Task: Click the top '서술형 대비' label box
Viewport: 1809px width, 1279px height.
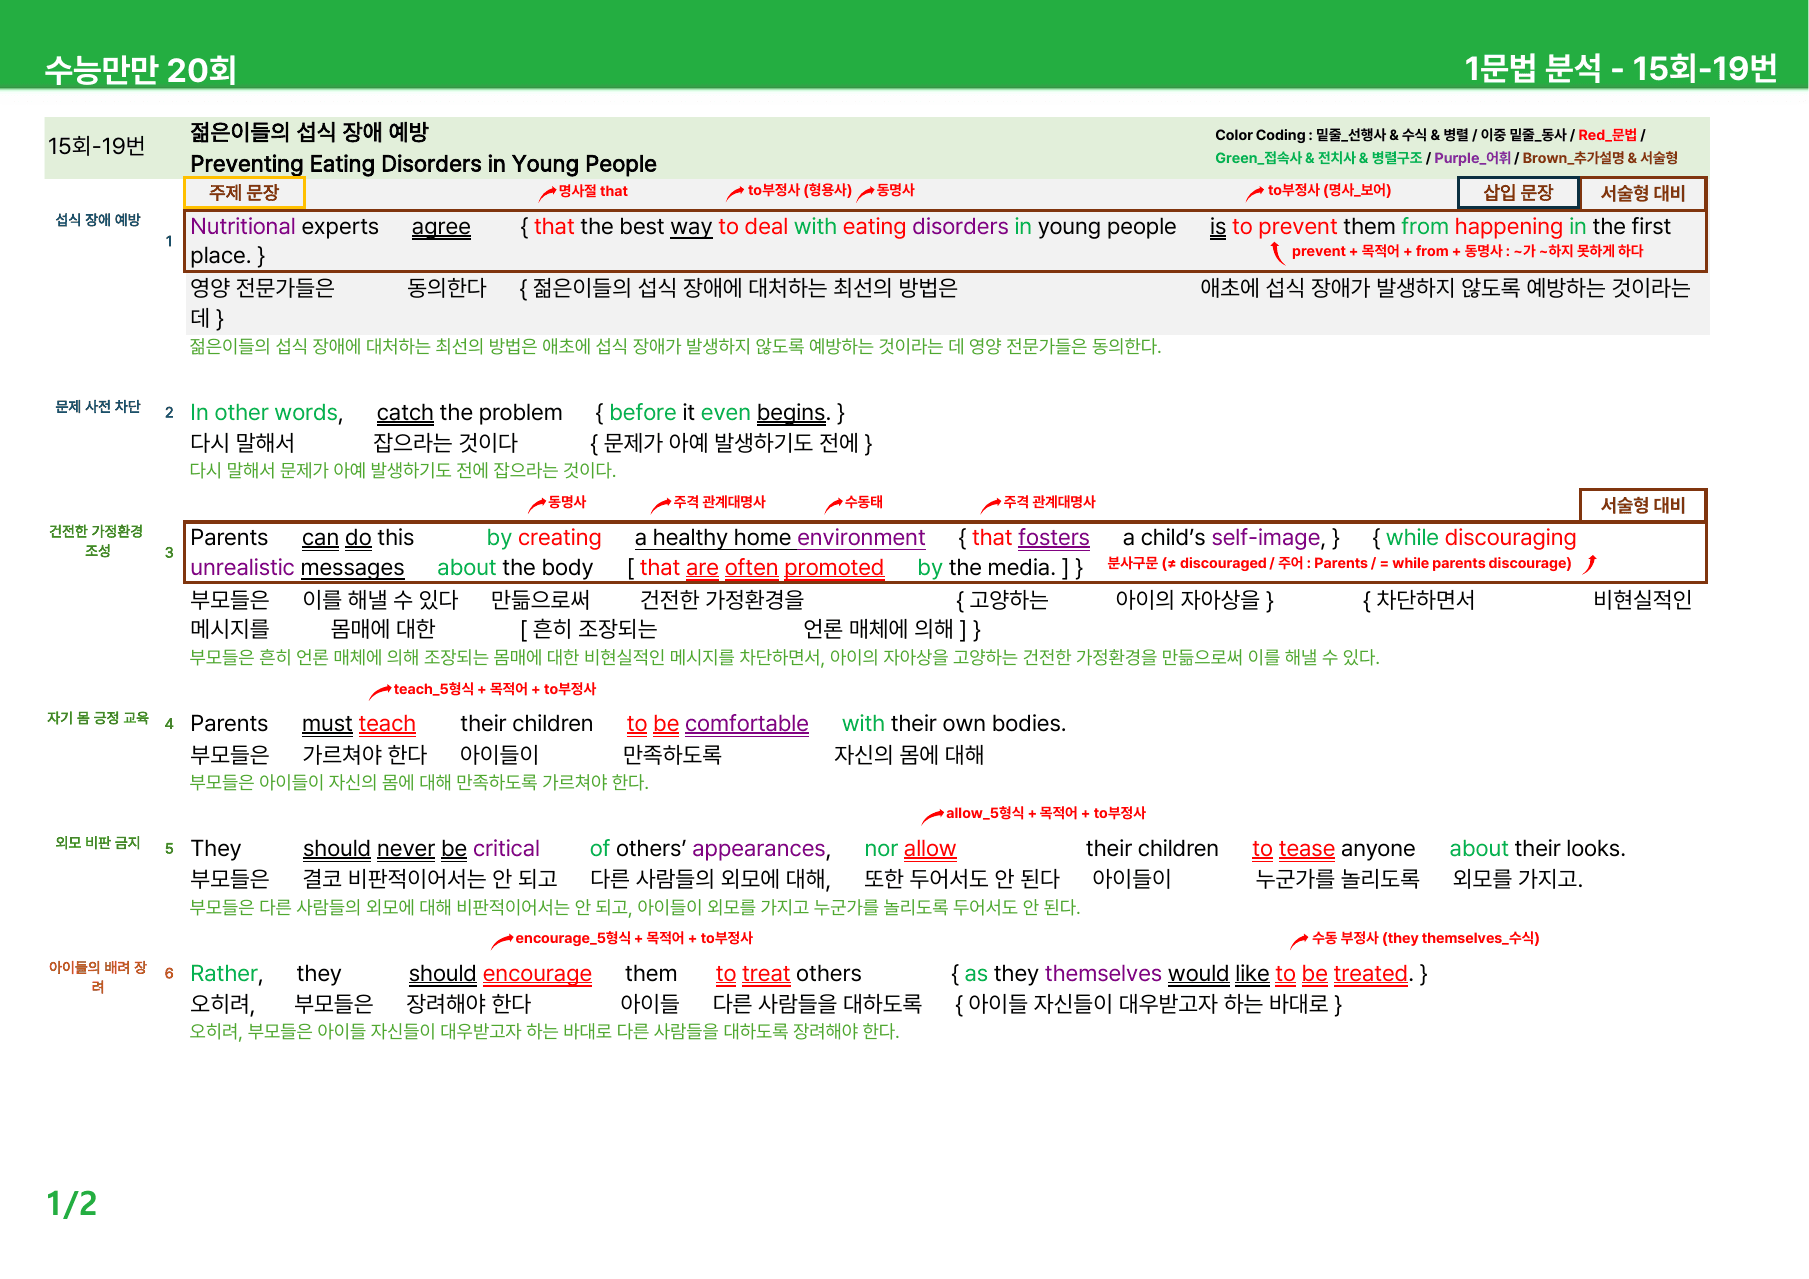Action: coord(1643,193)
